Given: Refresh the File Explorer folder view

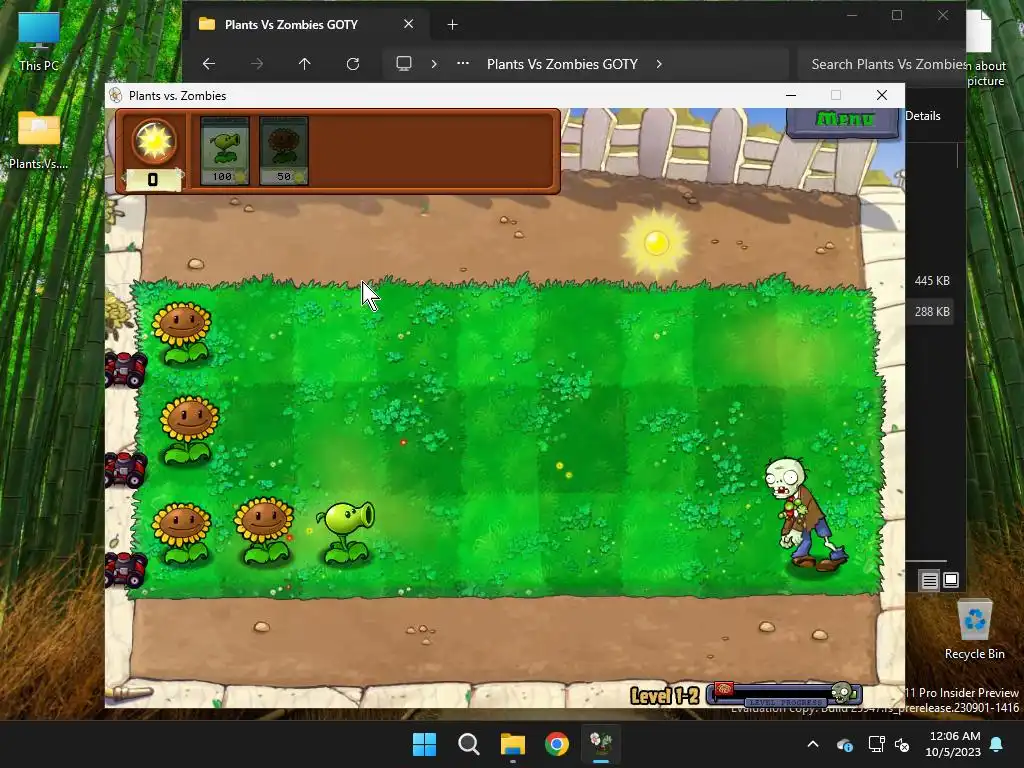Looking at the screenshot, I should [x=353, y=64].
